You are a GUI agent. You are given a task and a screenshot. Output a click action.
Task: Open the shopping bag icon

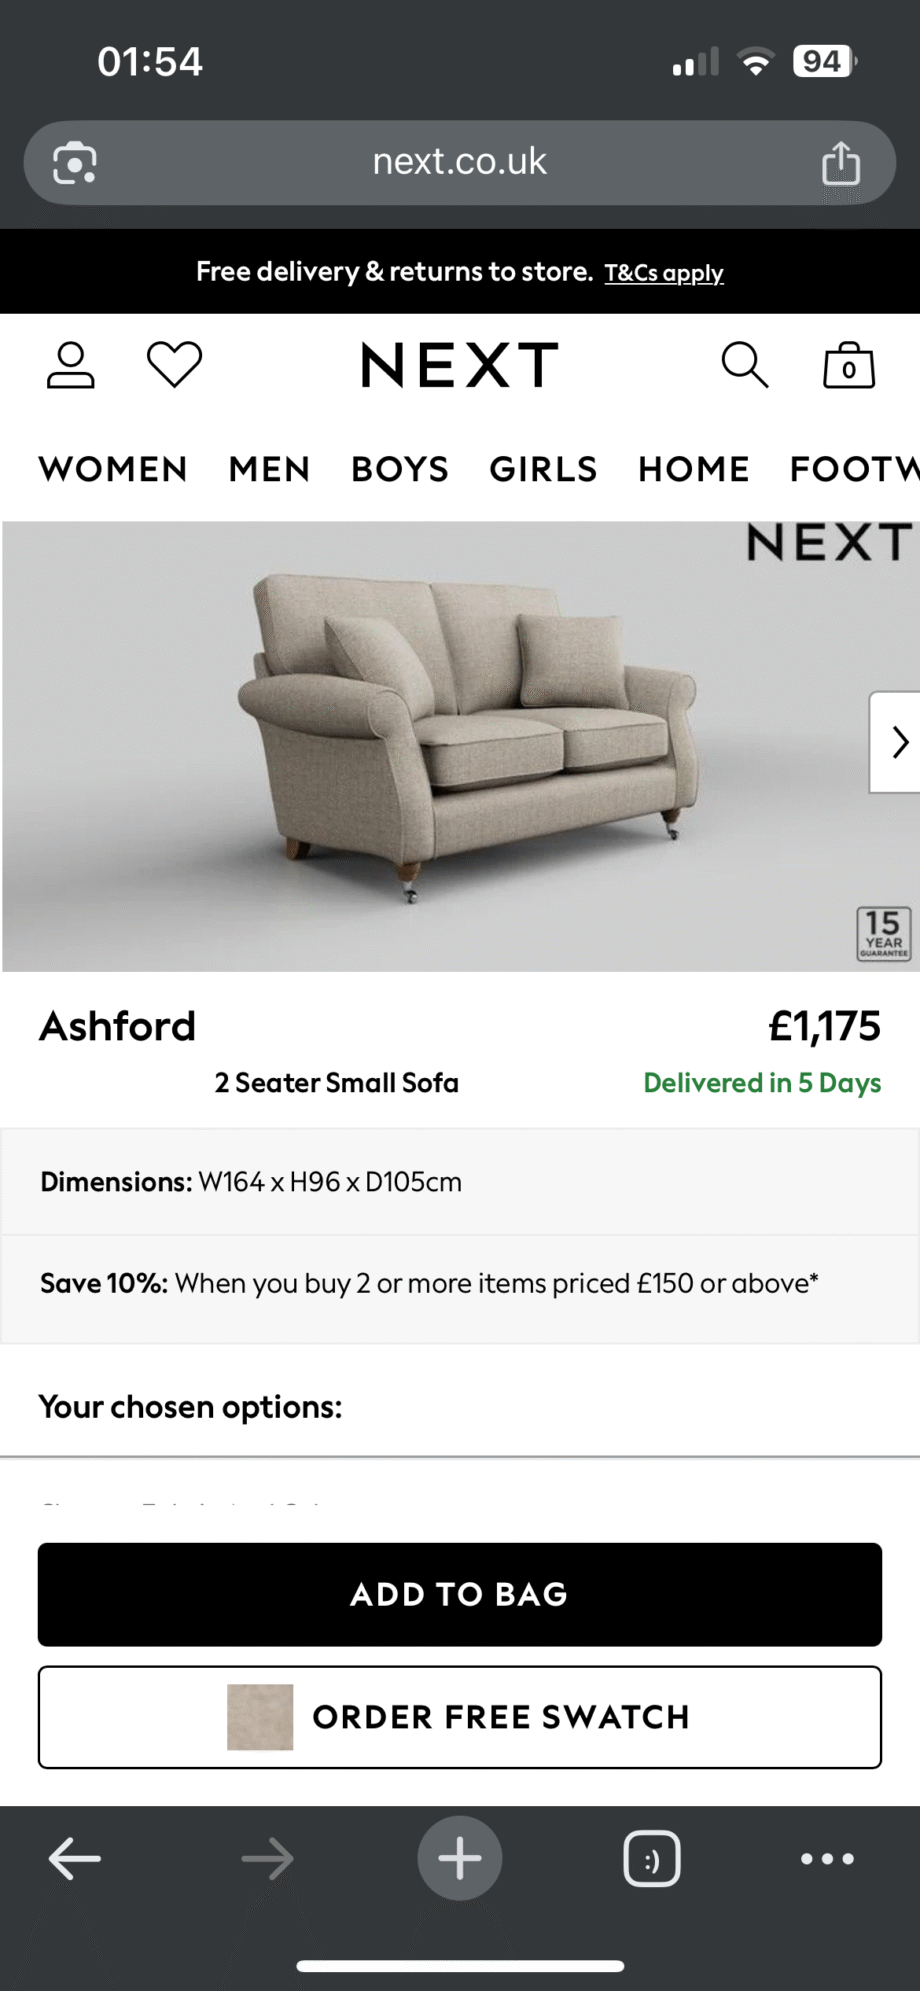(849, 366)
